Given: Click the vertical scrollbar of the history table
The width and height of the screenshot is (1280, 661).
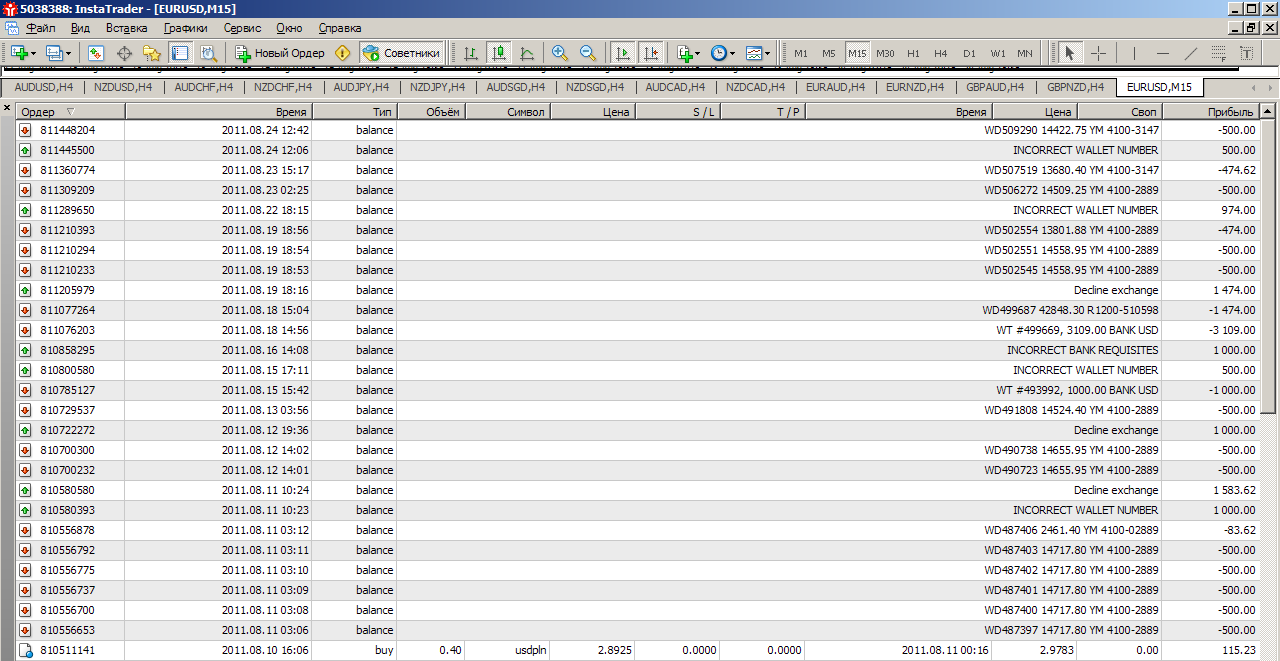Looking at the screenshot, I should [x=1268, y=380].
